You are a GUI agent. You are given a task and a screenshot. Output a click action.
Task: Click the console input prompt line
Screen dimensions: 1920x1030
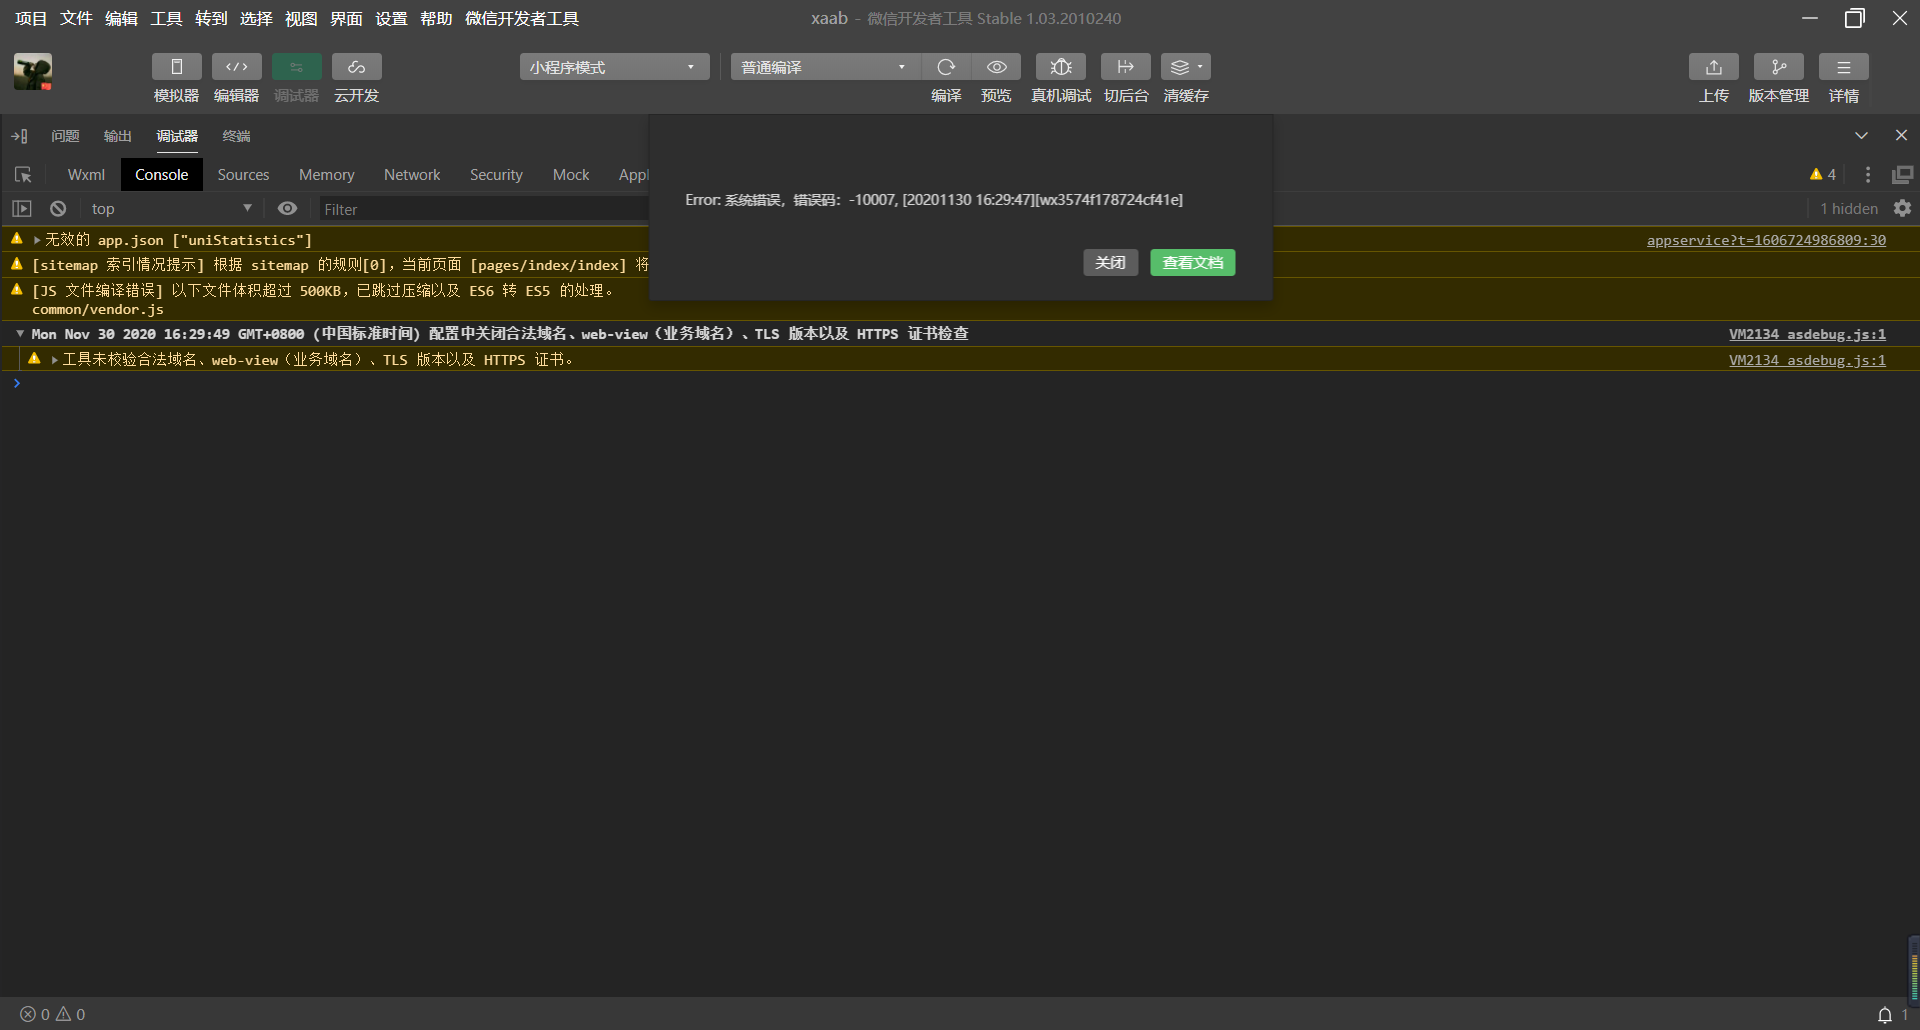point(960,384)
